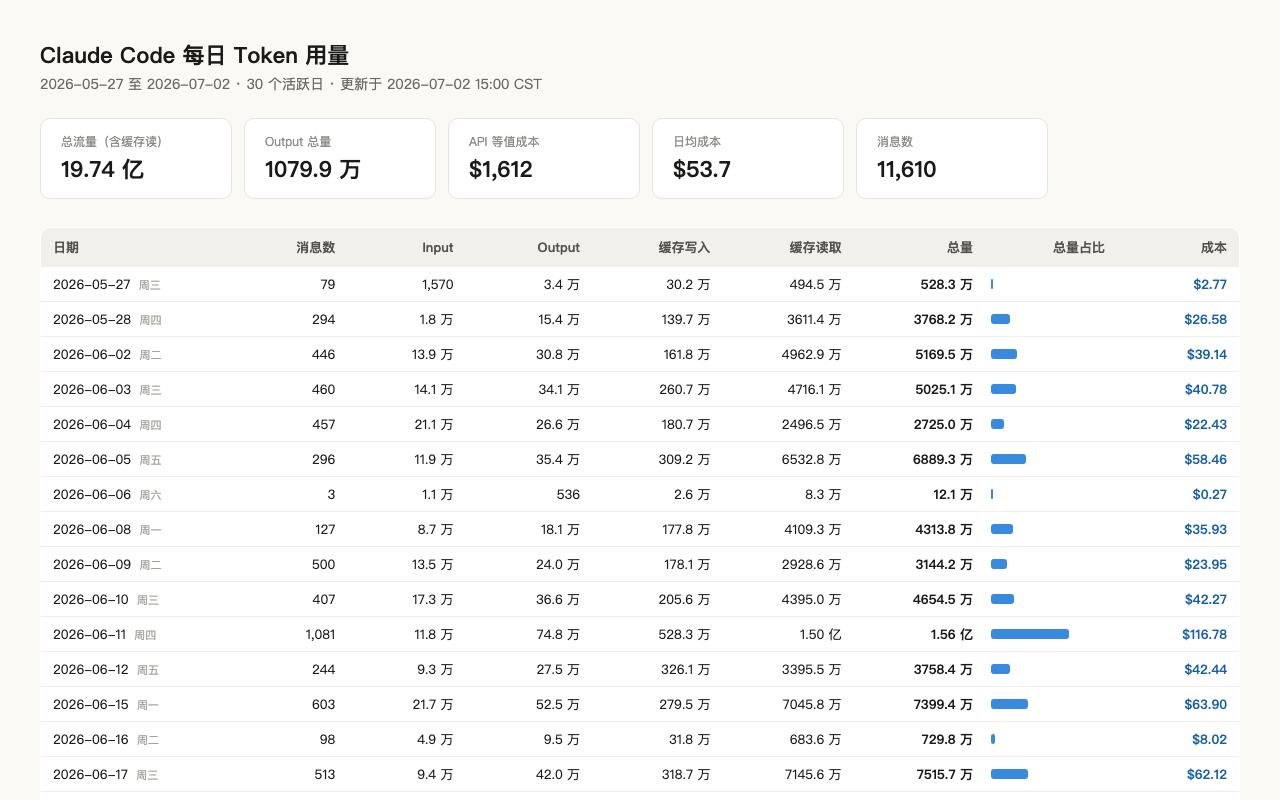The width and height of the screenshot is (1280, 800).
Task: Click the date cell 2026-06-15
Action: tap(91, 704)
